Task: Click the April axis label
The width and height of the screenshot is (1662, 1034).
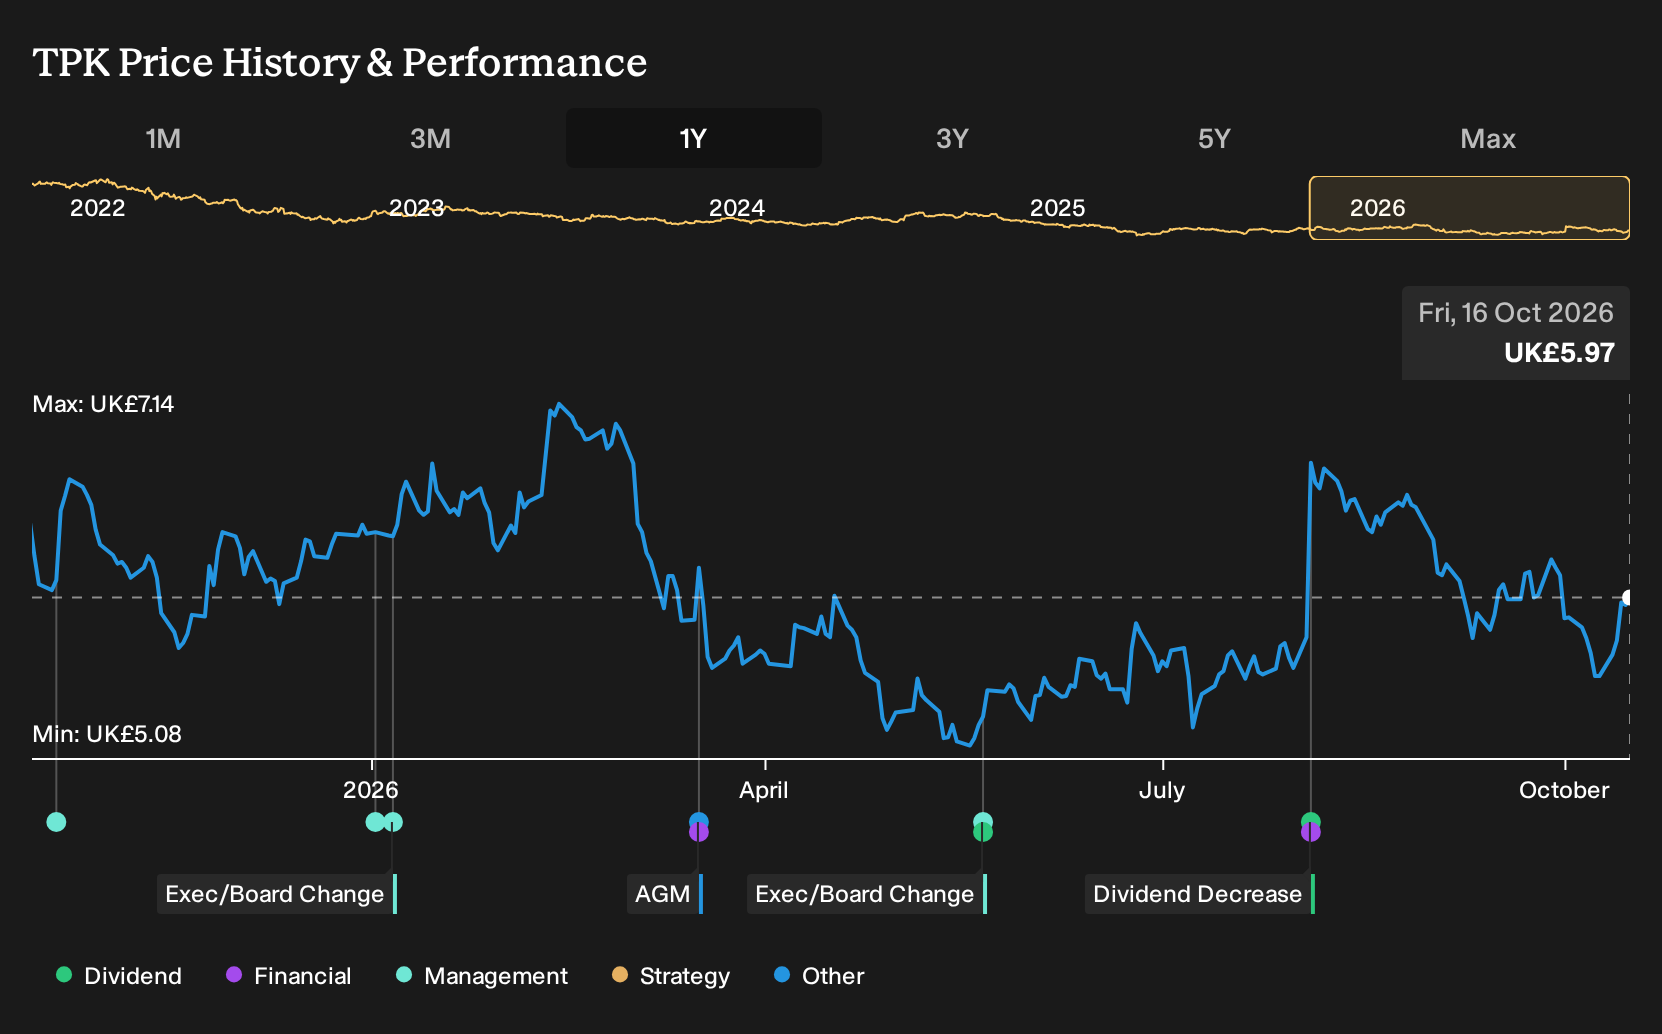Action: pos(764,790)
